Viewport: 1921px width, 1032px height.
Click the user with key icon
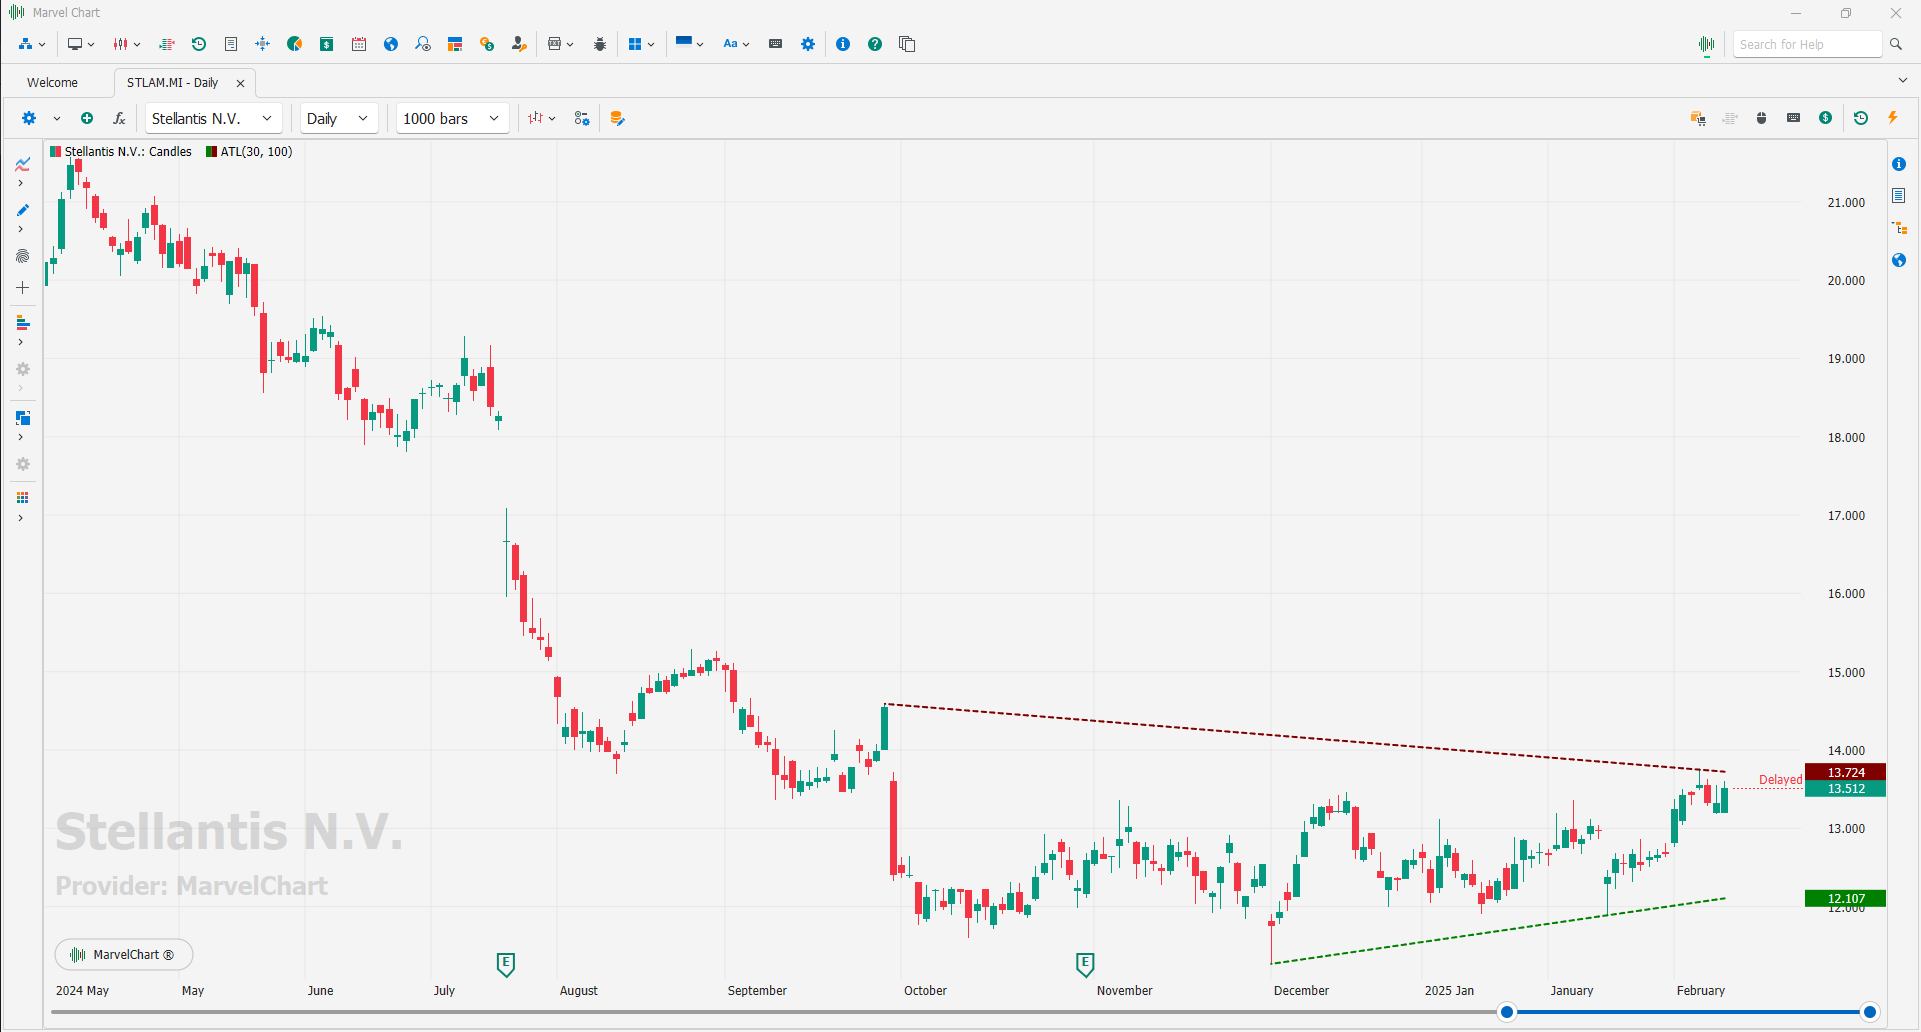519,44
